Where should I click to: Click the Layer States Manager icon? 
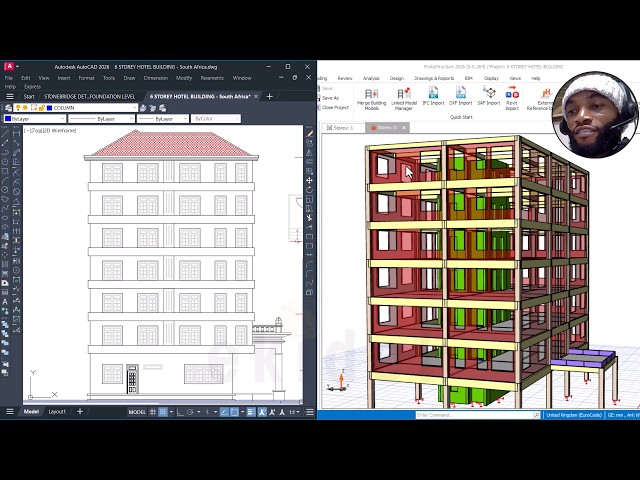[162, 108]
